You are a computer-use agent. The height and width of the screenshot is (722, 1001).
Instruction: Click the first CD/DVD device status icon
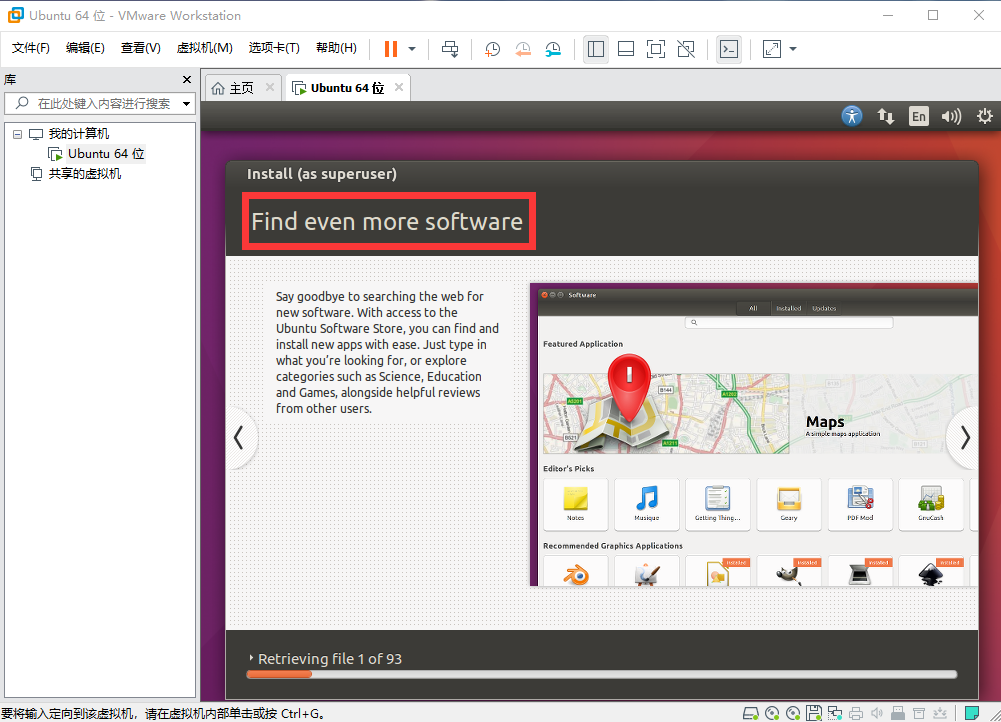coord(772,713)
